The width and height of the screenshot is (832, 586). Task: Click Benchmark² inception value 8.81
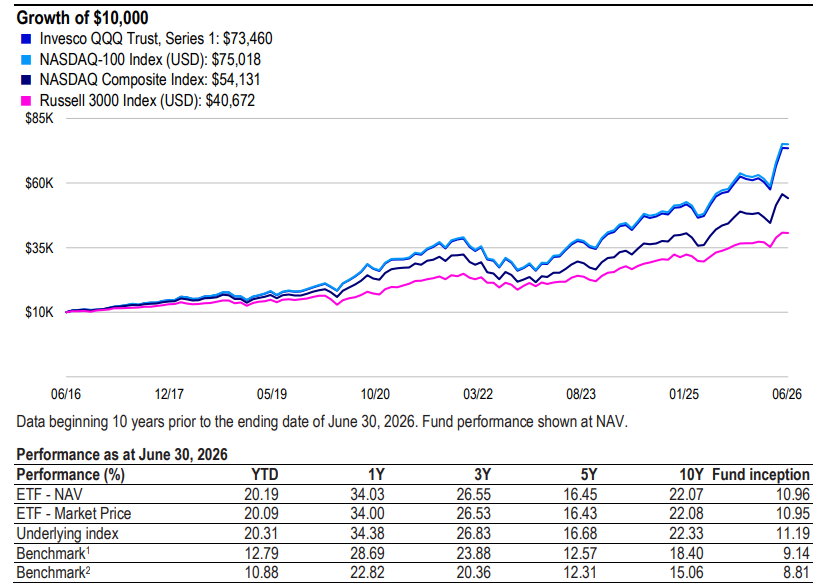point(796,573)
